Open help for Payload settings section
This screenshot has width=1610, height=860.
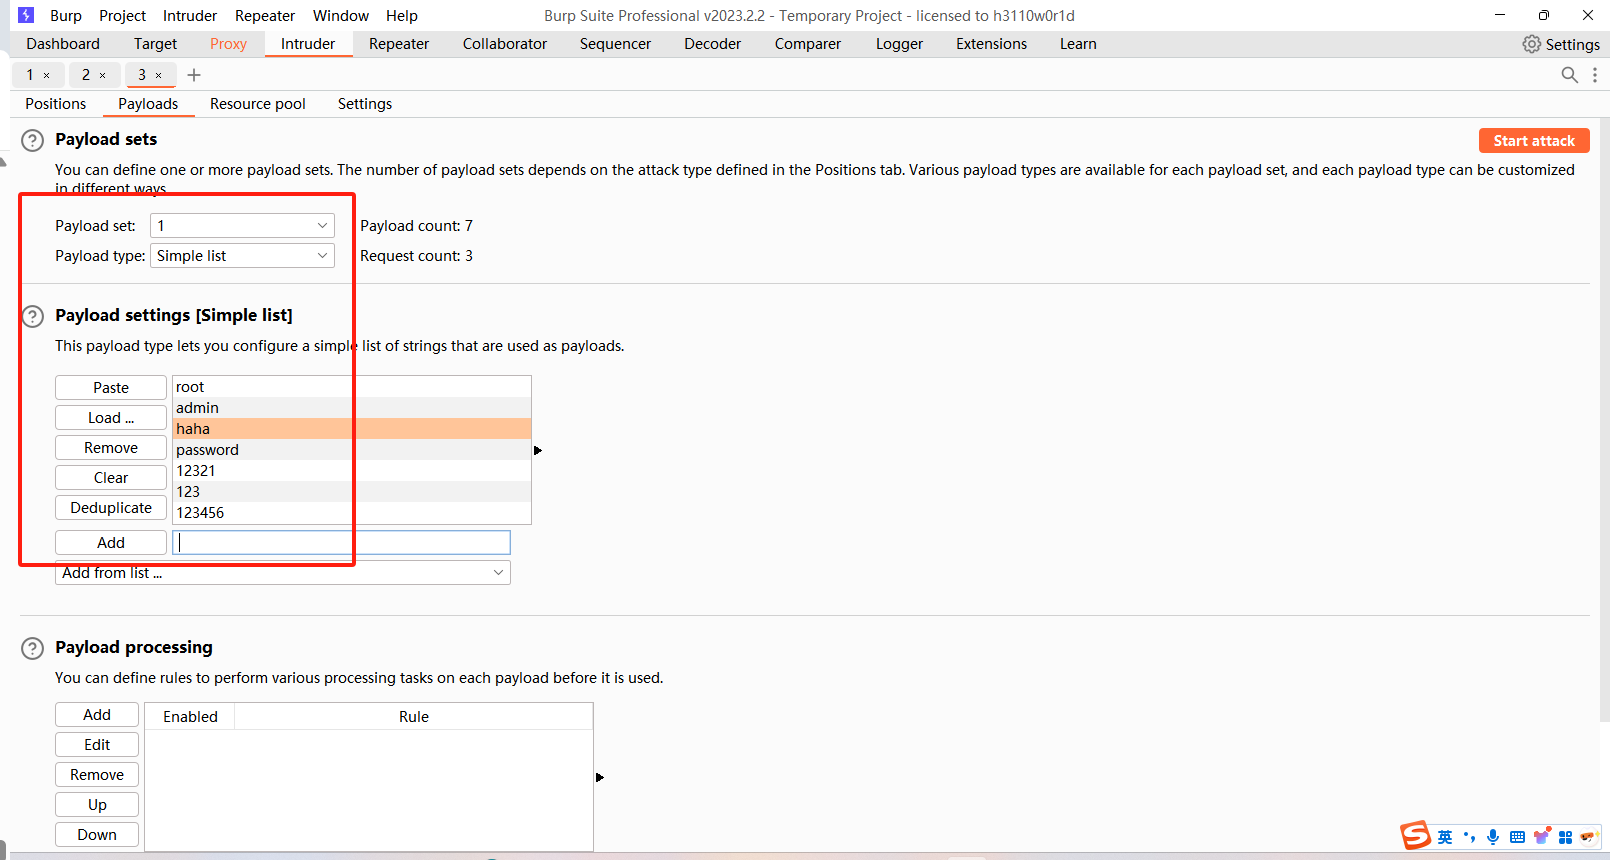(x=33, y=316)
